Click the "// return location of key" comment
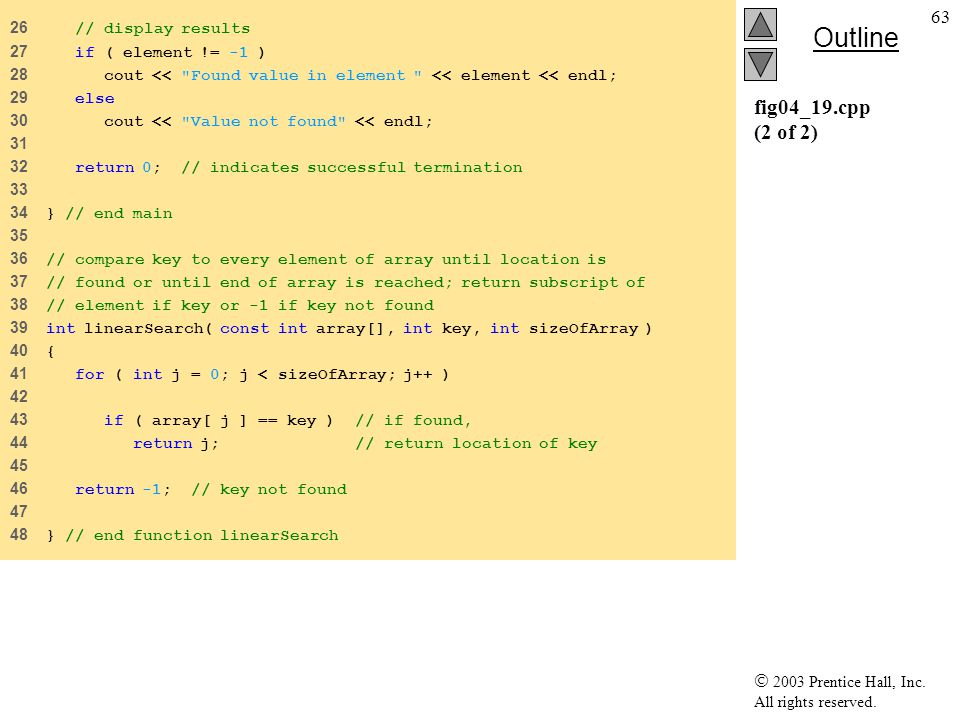 (476, 443)
